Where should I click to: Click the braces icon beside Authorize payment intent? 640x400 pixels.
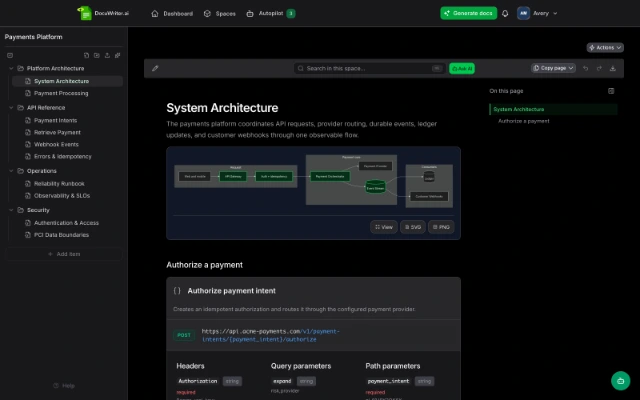[177, 291]
